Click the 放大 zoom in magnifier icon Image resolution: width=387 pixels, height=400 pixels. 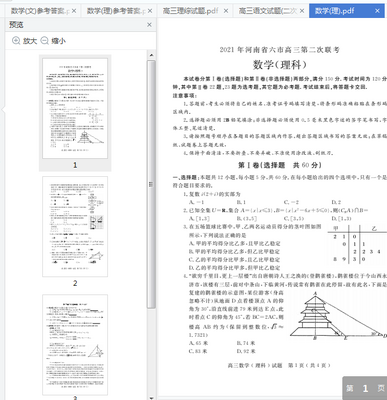point(16,41)
